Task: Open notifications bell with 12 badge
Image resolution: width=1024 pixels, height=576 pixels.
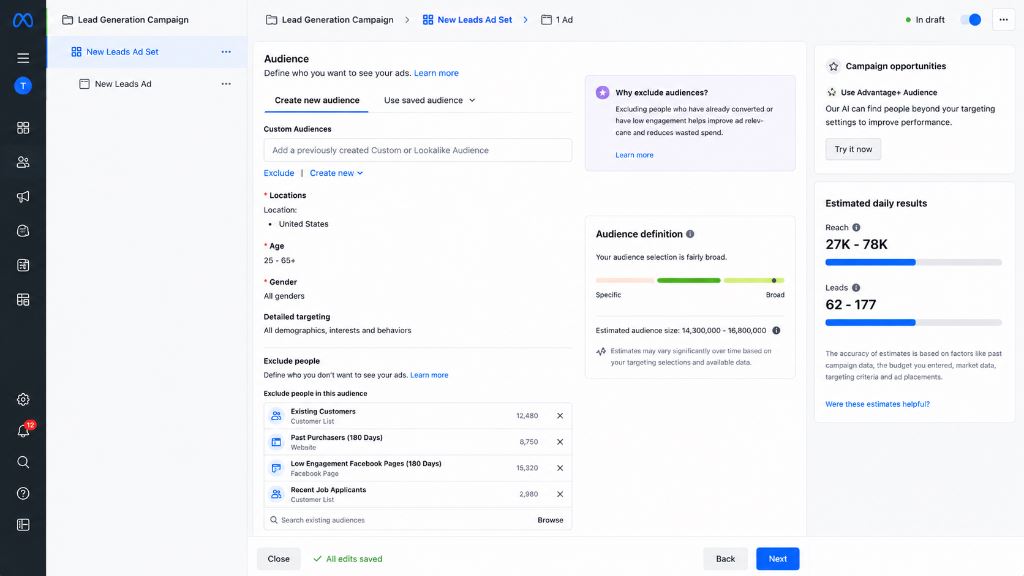Action: pyautogui.click(x=24, y=430)
